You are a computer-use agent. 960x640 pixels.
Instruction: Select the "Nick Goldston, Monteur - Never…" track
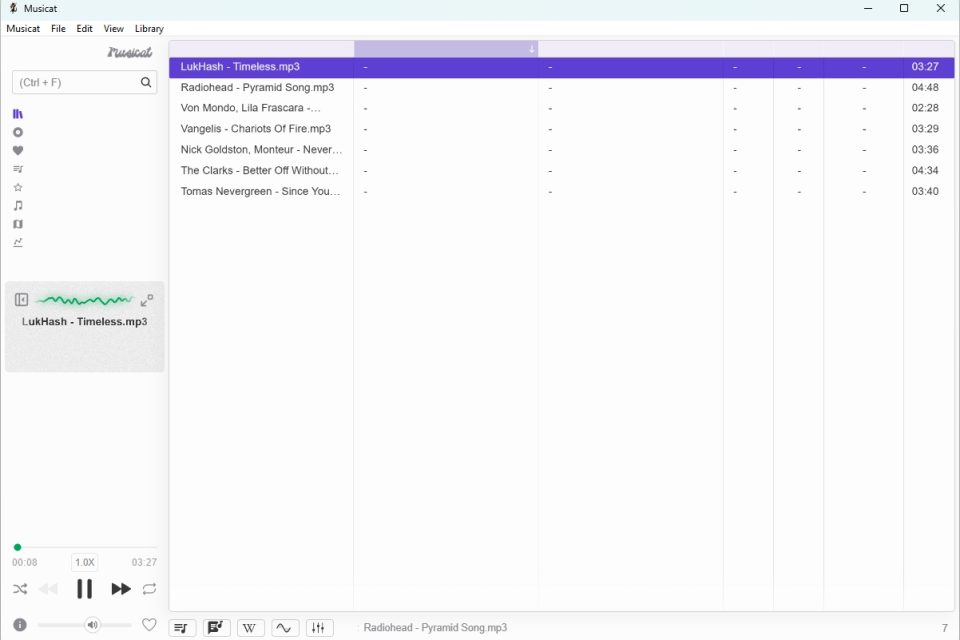pos(561,149)
